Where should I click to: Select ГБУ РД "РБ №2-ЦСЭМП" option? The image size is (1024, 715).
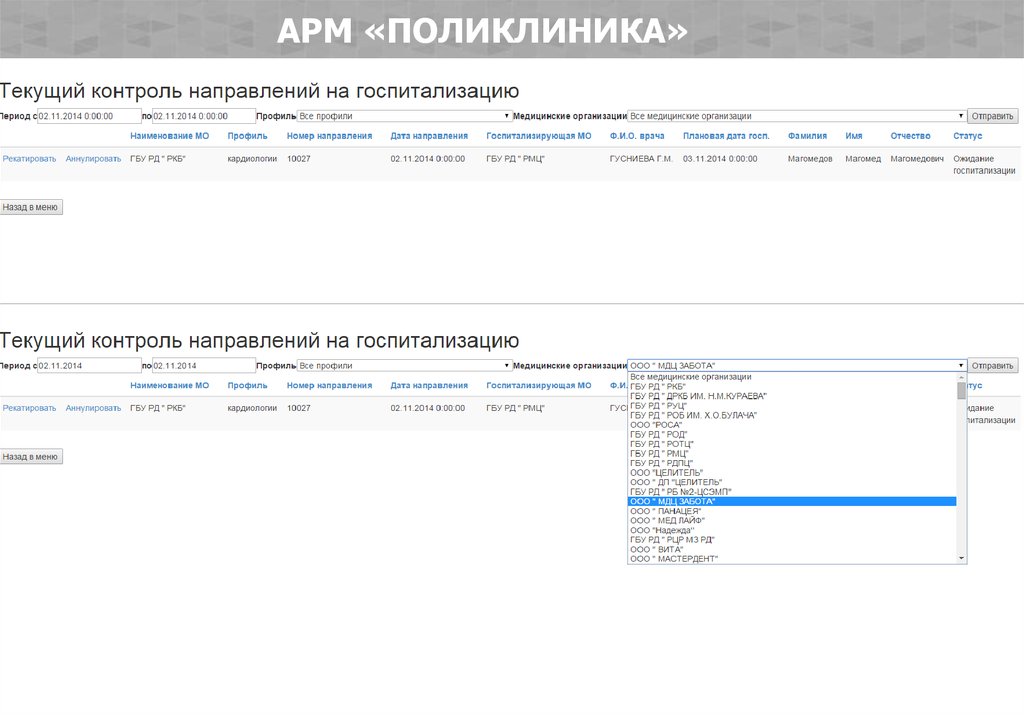point(680,492)
